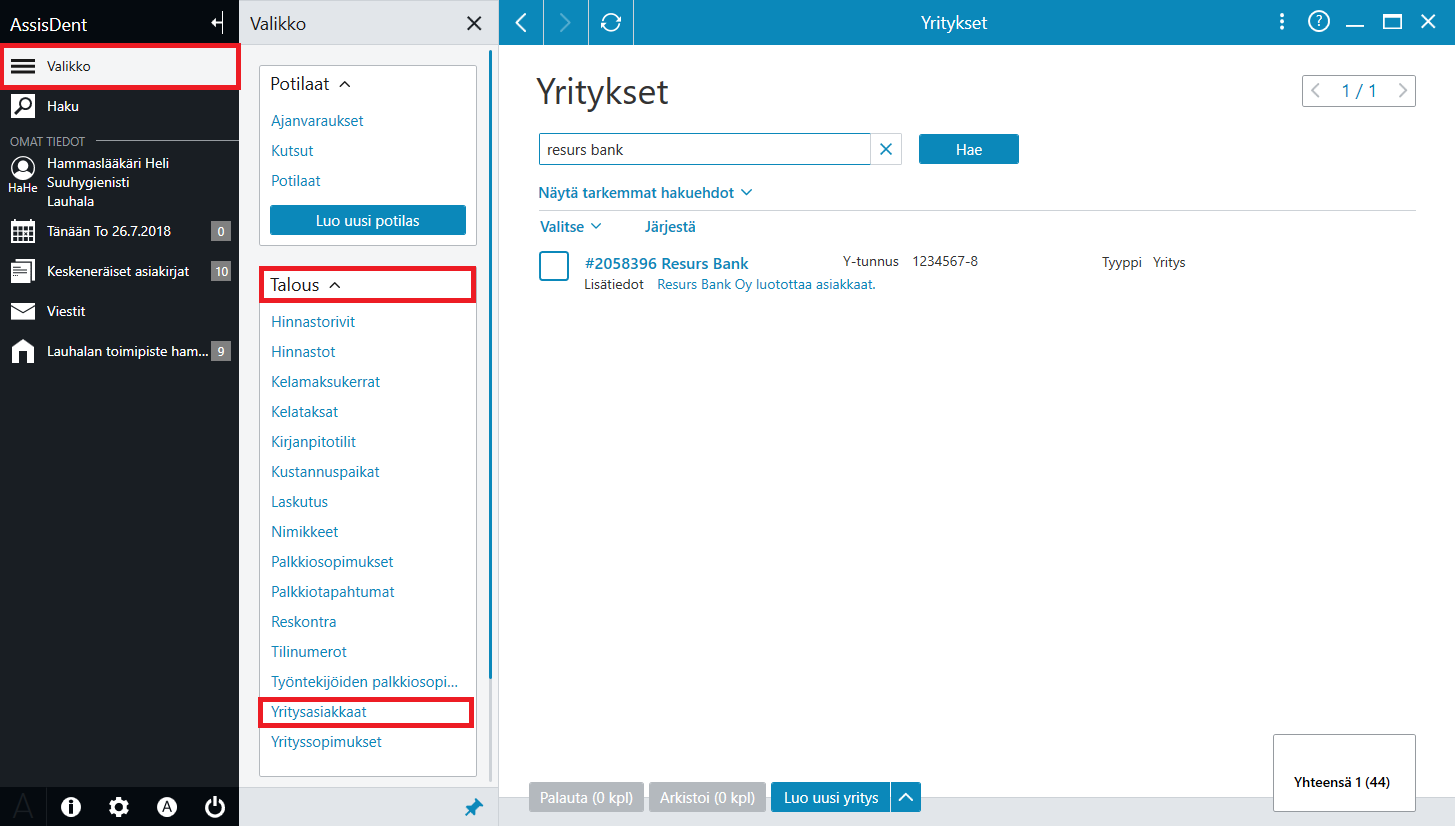Screen dimensions: 1455x826
Task: Click the info icon in the bottom sidebar
Action: click(x=71, y=807)
